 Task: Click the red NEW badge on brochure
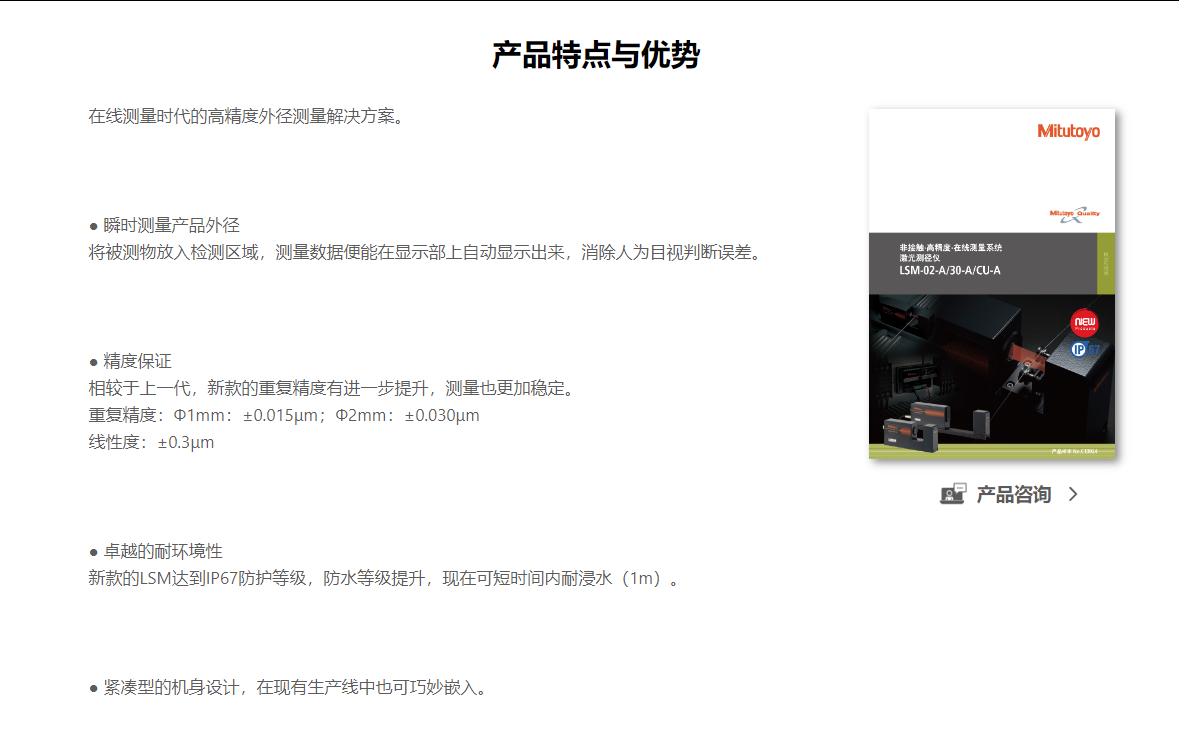tap(1083, 322)
